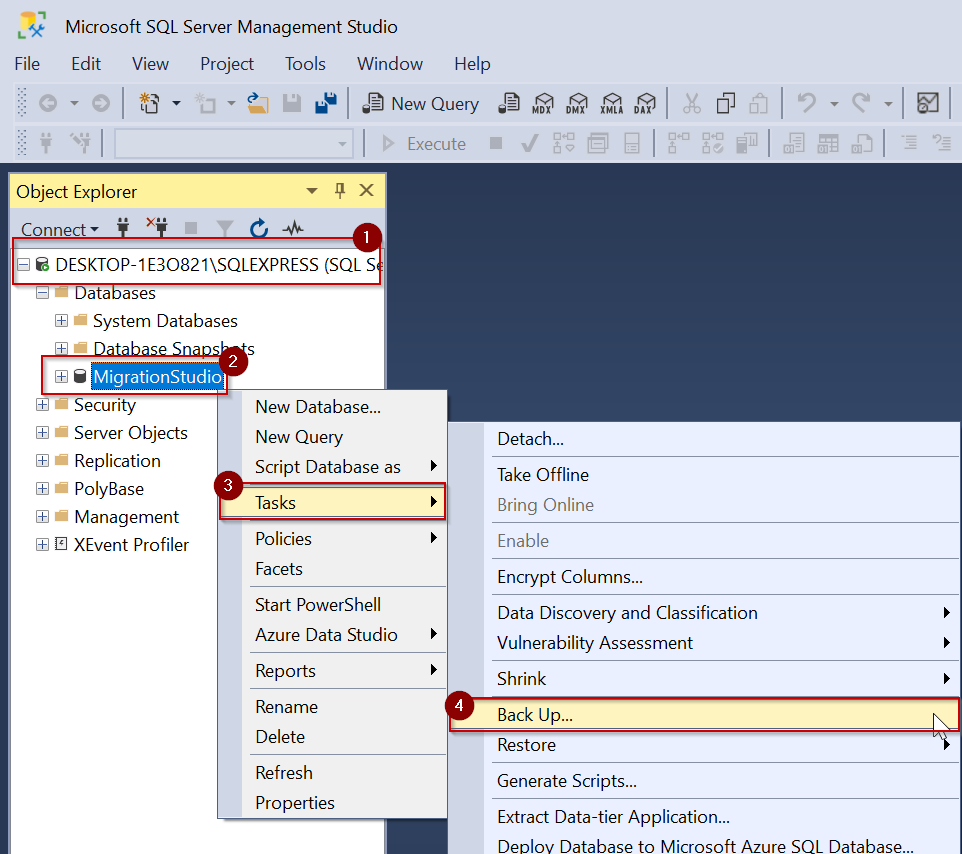962x854 pixels.
Task: Click the Execute query button
Action: (x=423, y=144)
